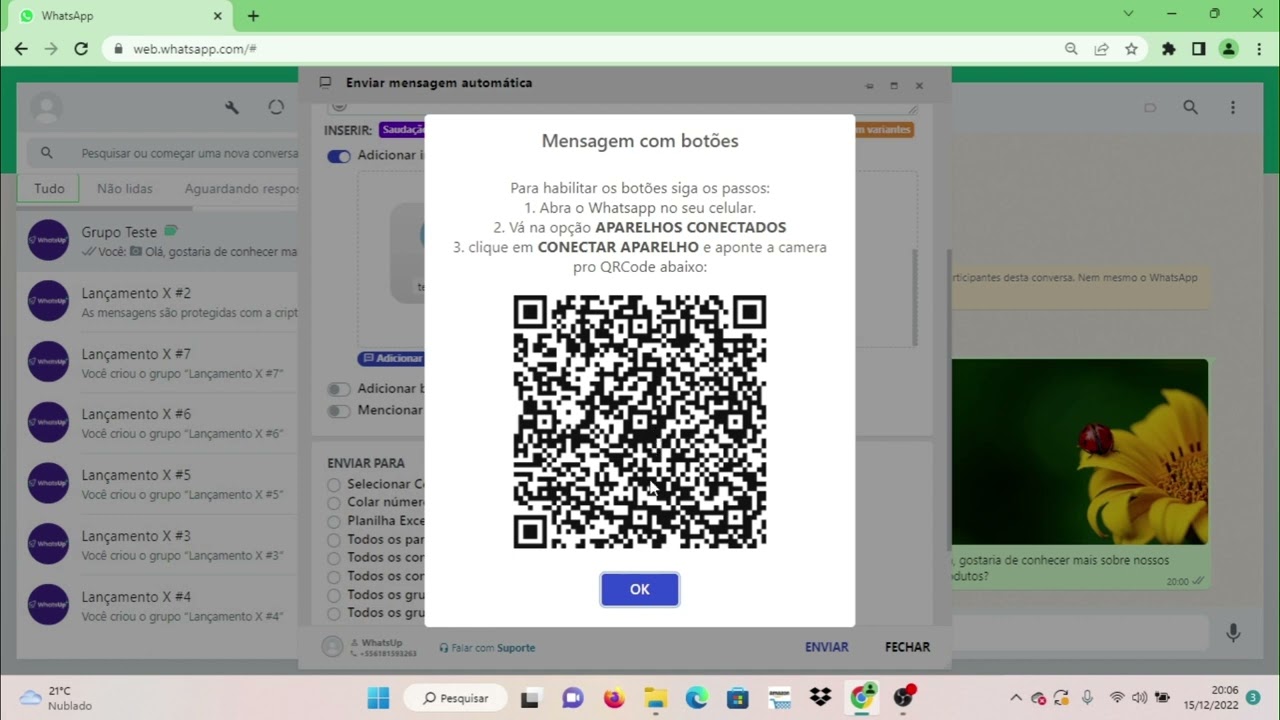Open the profile avatar in WhatsApp sidebar

point(46,107)
